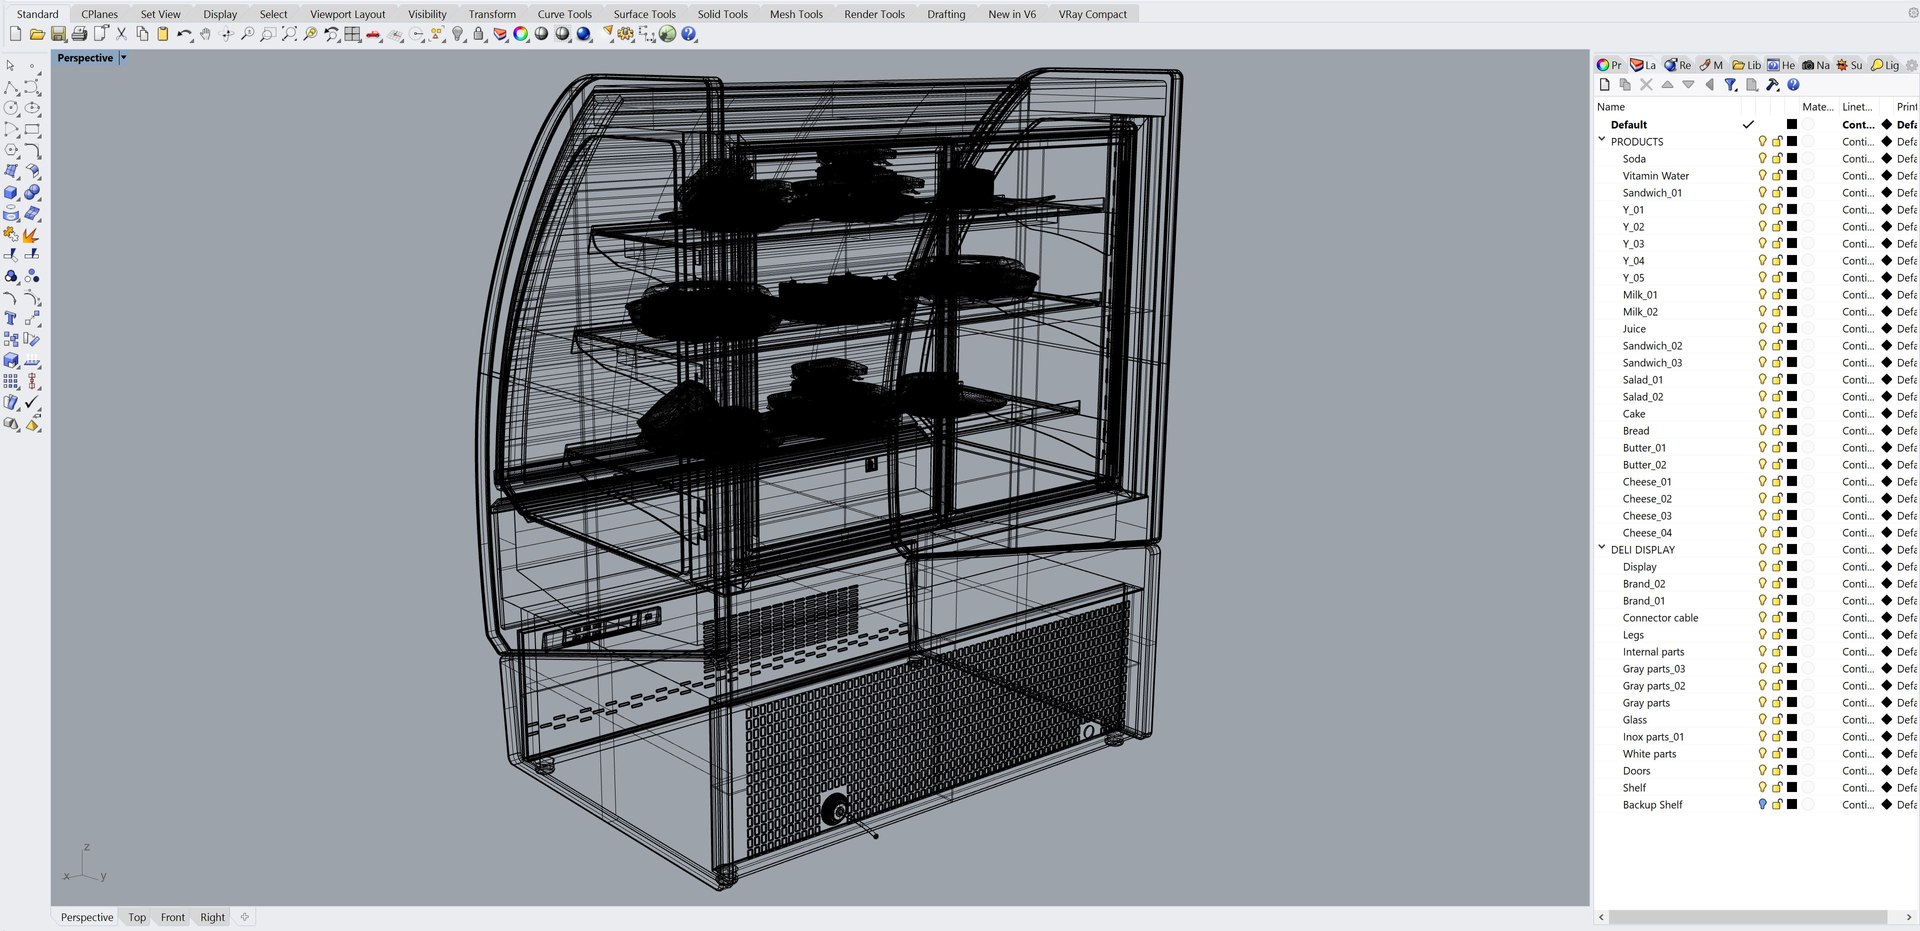
Task: Switch to the Top viewport tab
Action: (x=137, y=917)
